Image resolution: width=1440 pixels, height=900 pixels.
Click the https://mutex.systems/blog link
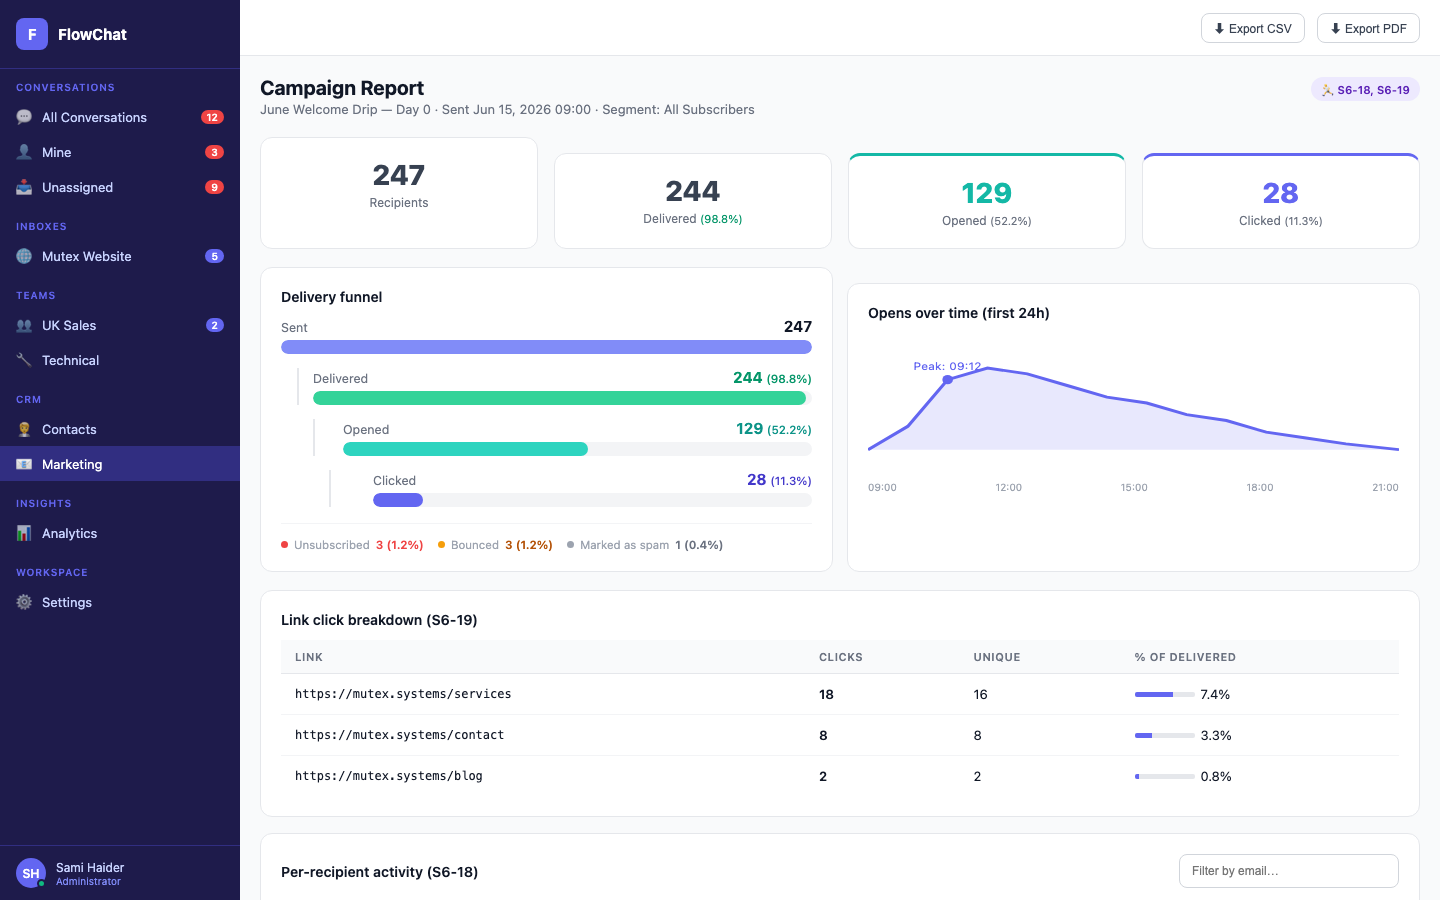[x=389, y=776]
